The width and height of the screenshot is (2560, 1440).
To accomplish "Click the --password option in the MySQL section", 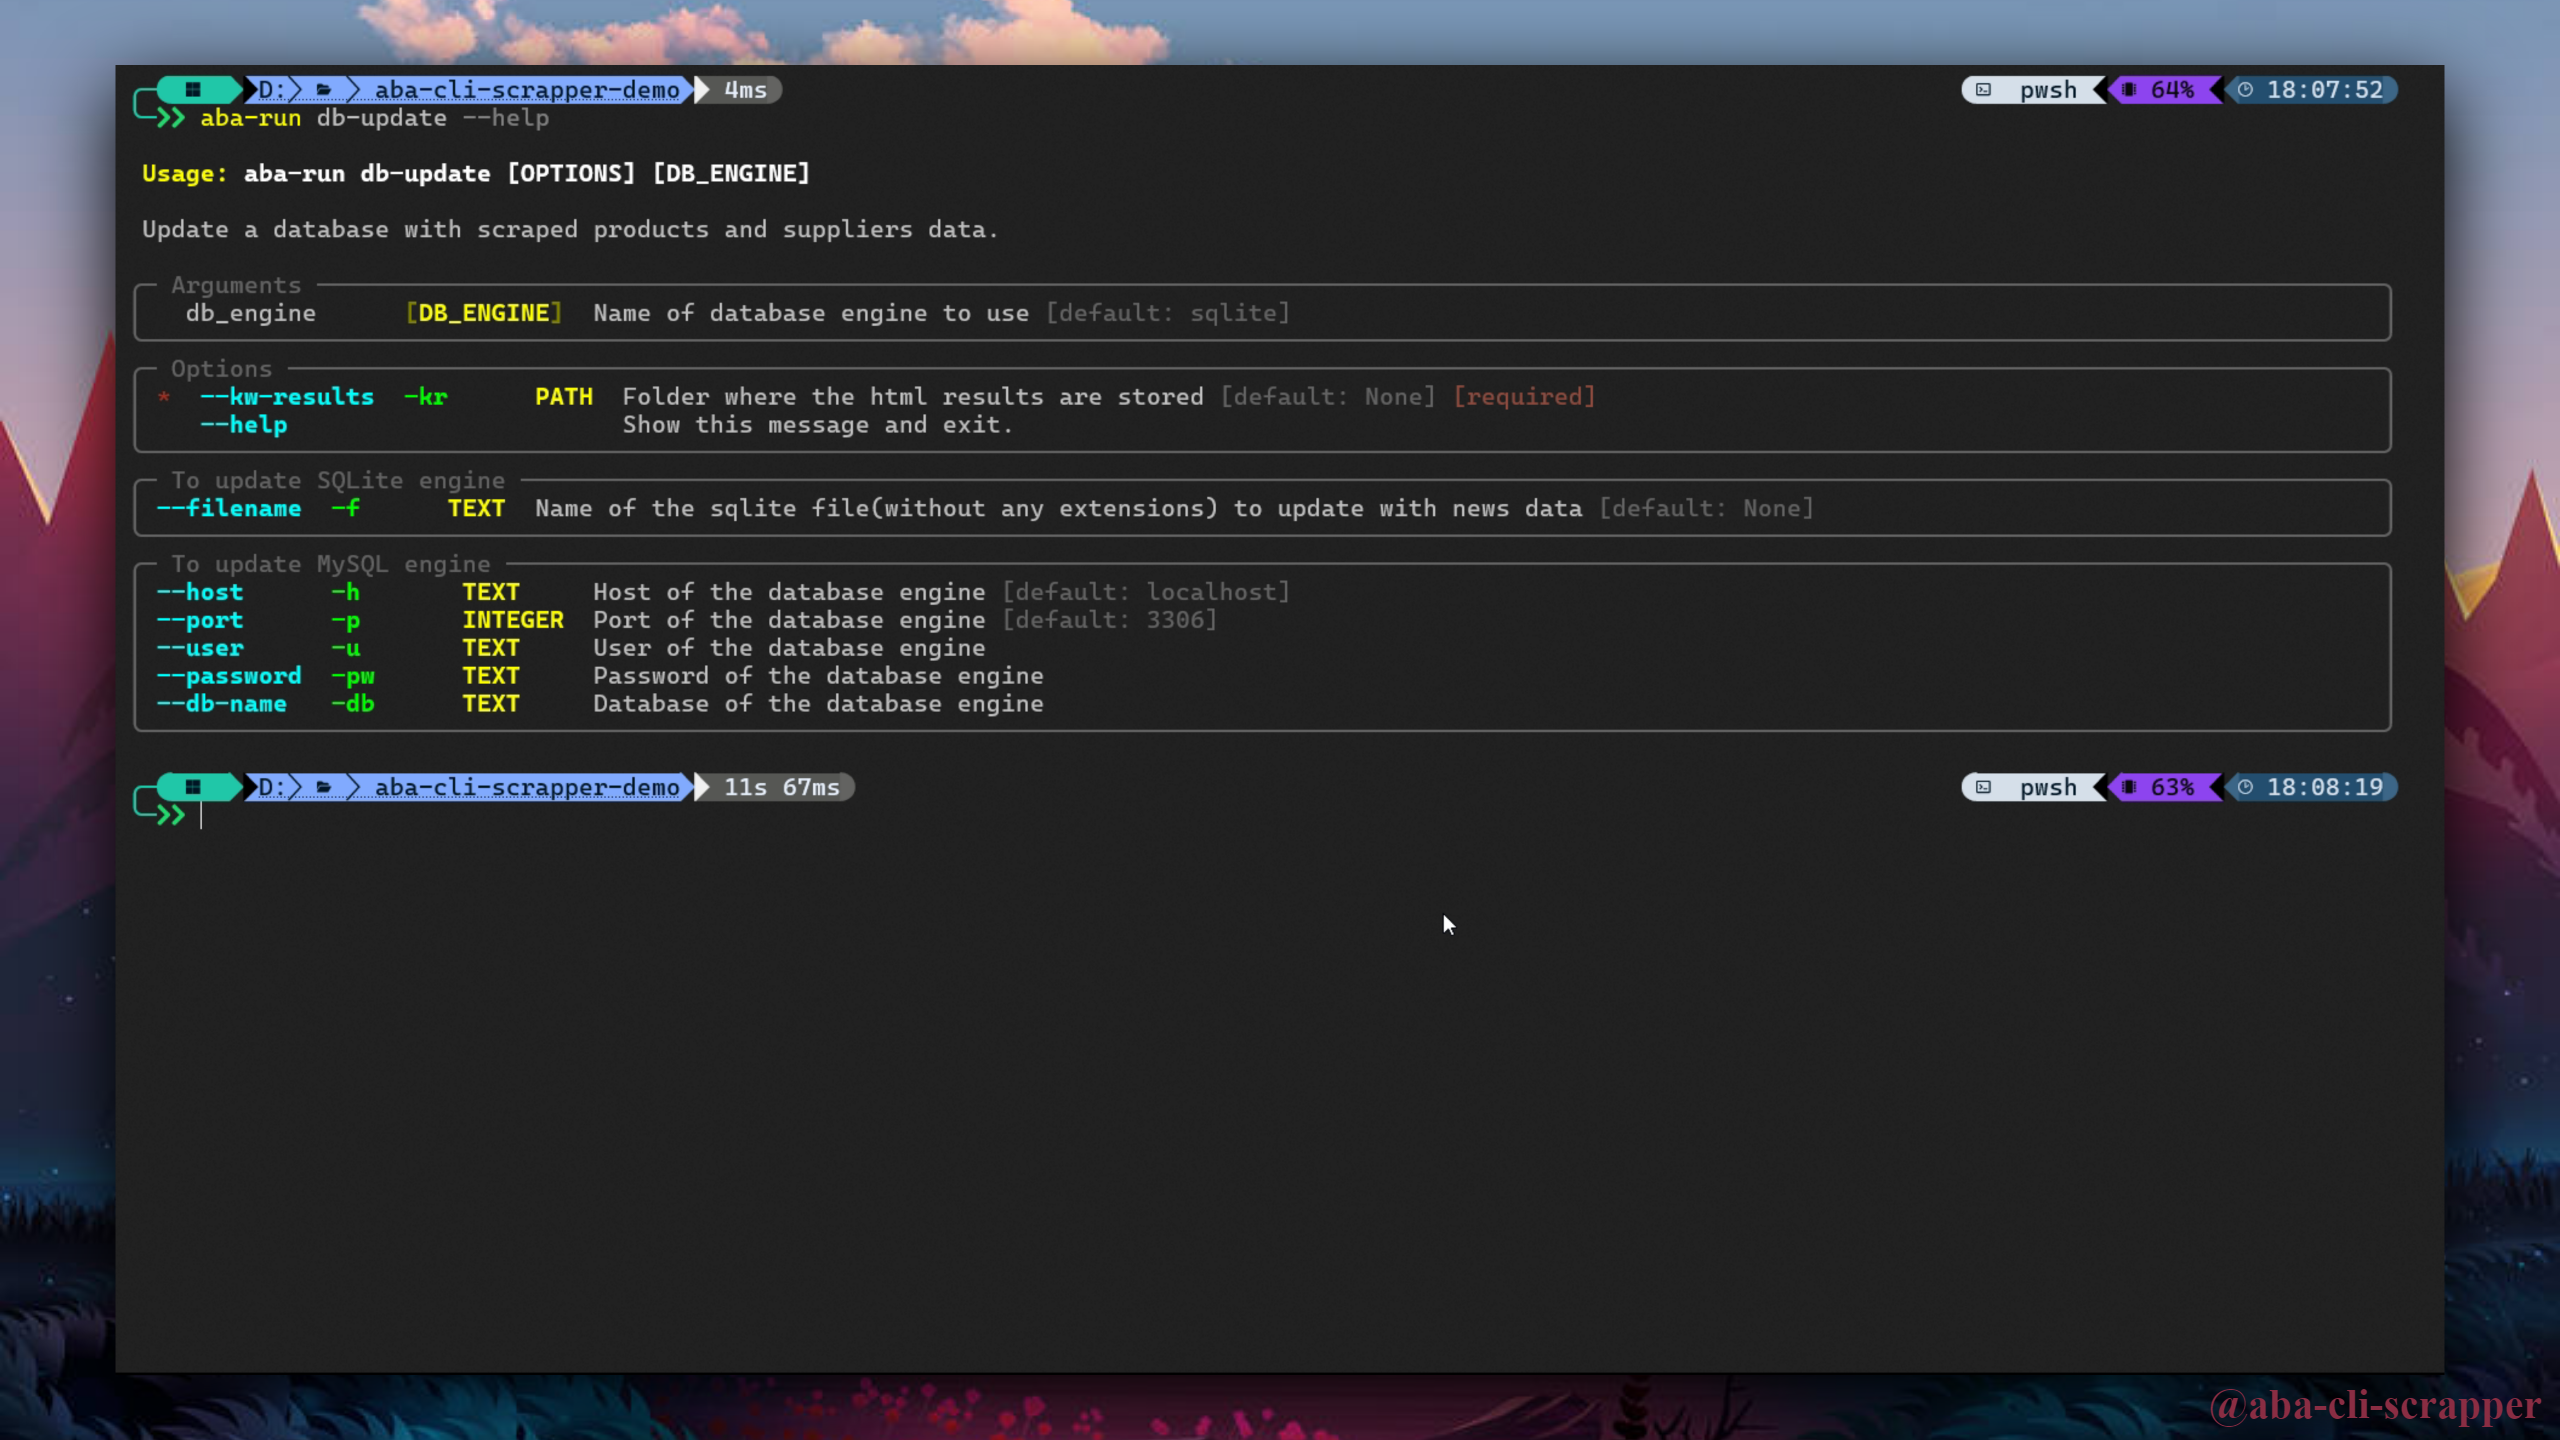I will [229, 676].
